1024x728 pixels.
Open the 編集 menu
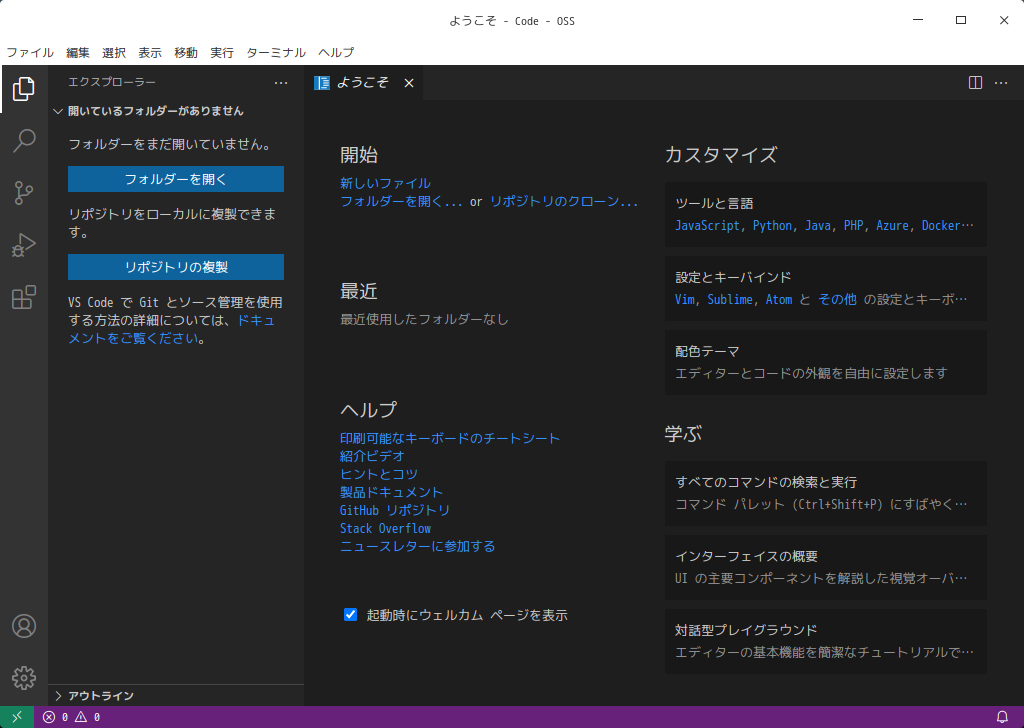78,52
